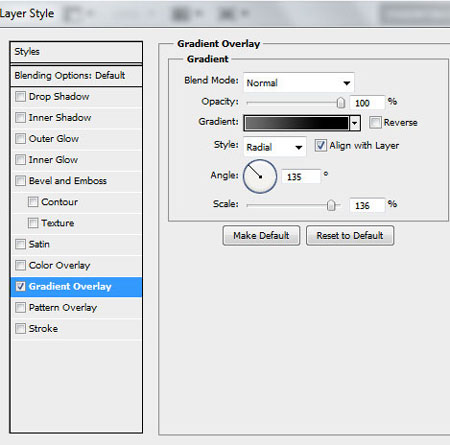Click the Reset to Default button
The image size is (450, 445).
[x=350, y=236]
